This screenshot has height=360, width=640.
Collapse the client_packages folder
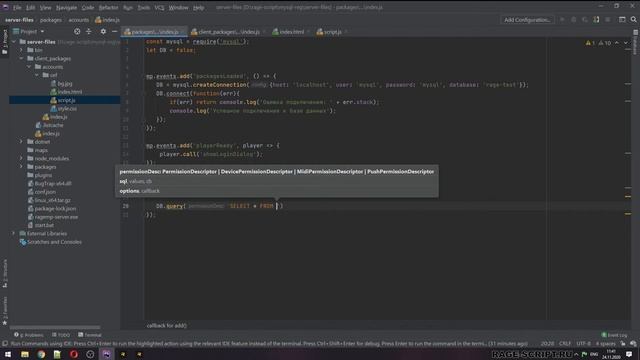click(x=22, y=58)
